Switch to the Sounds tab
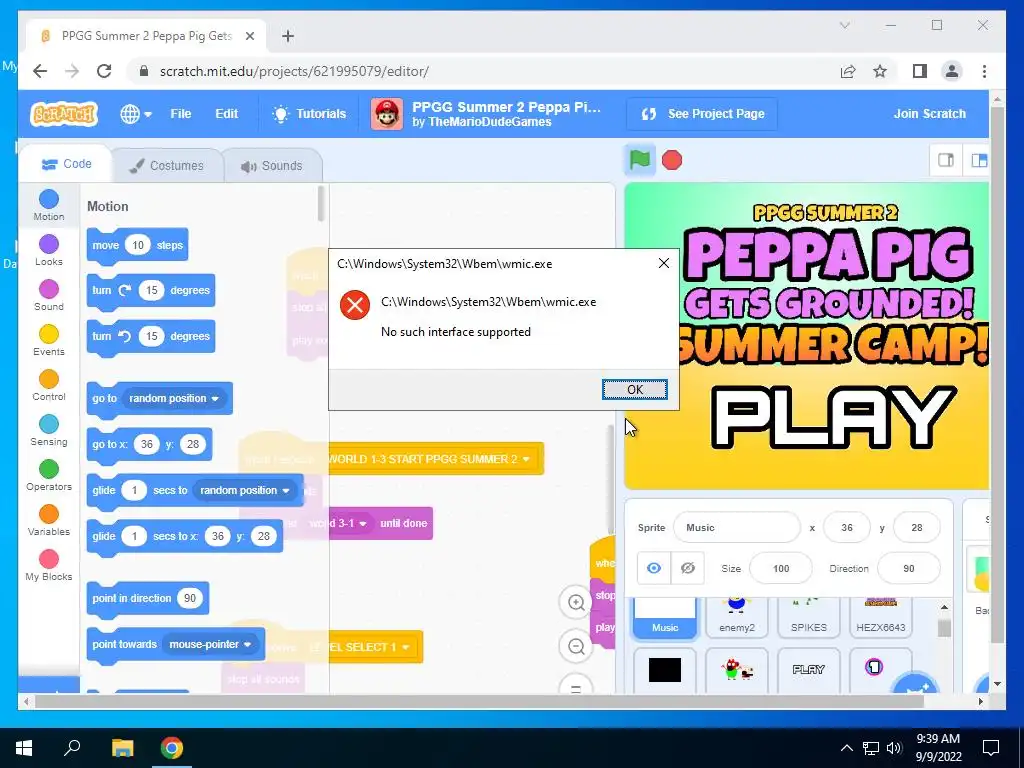This screenshot has width=1024, height=768. coord(272,166)
